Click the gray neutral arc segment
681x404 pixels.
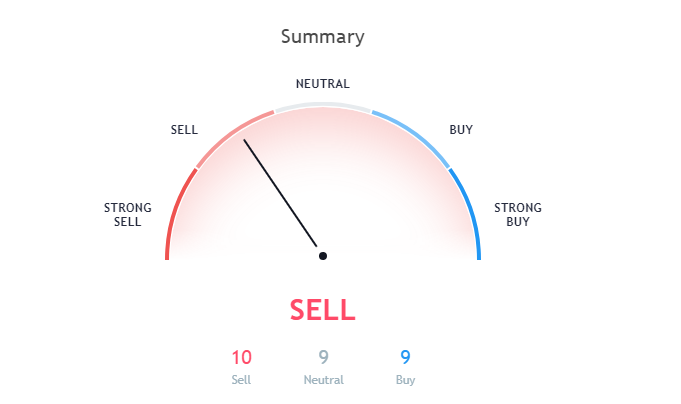tap(323, 106)
